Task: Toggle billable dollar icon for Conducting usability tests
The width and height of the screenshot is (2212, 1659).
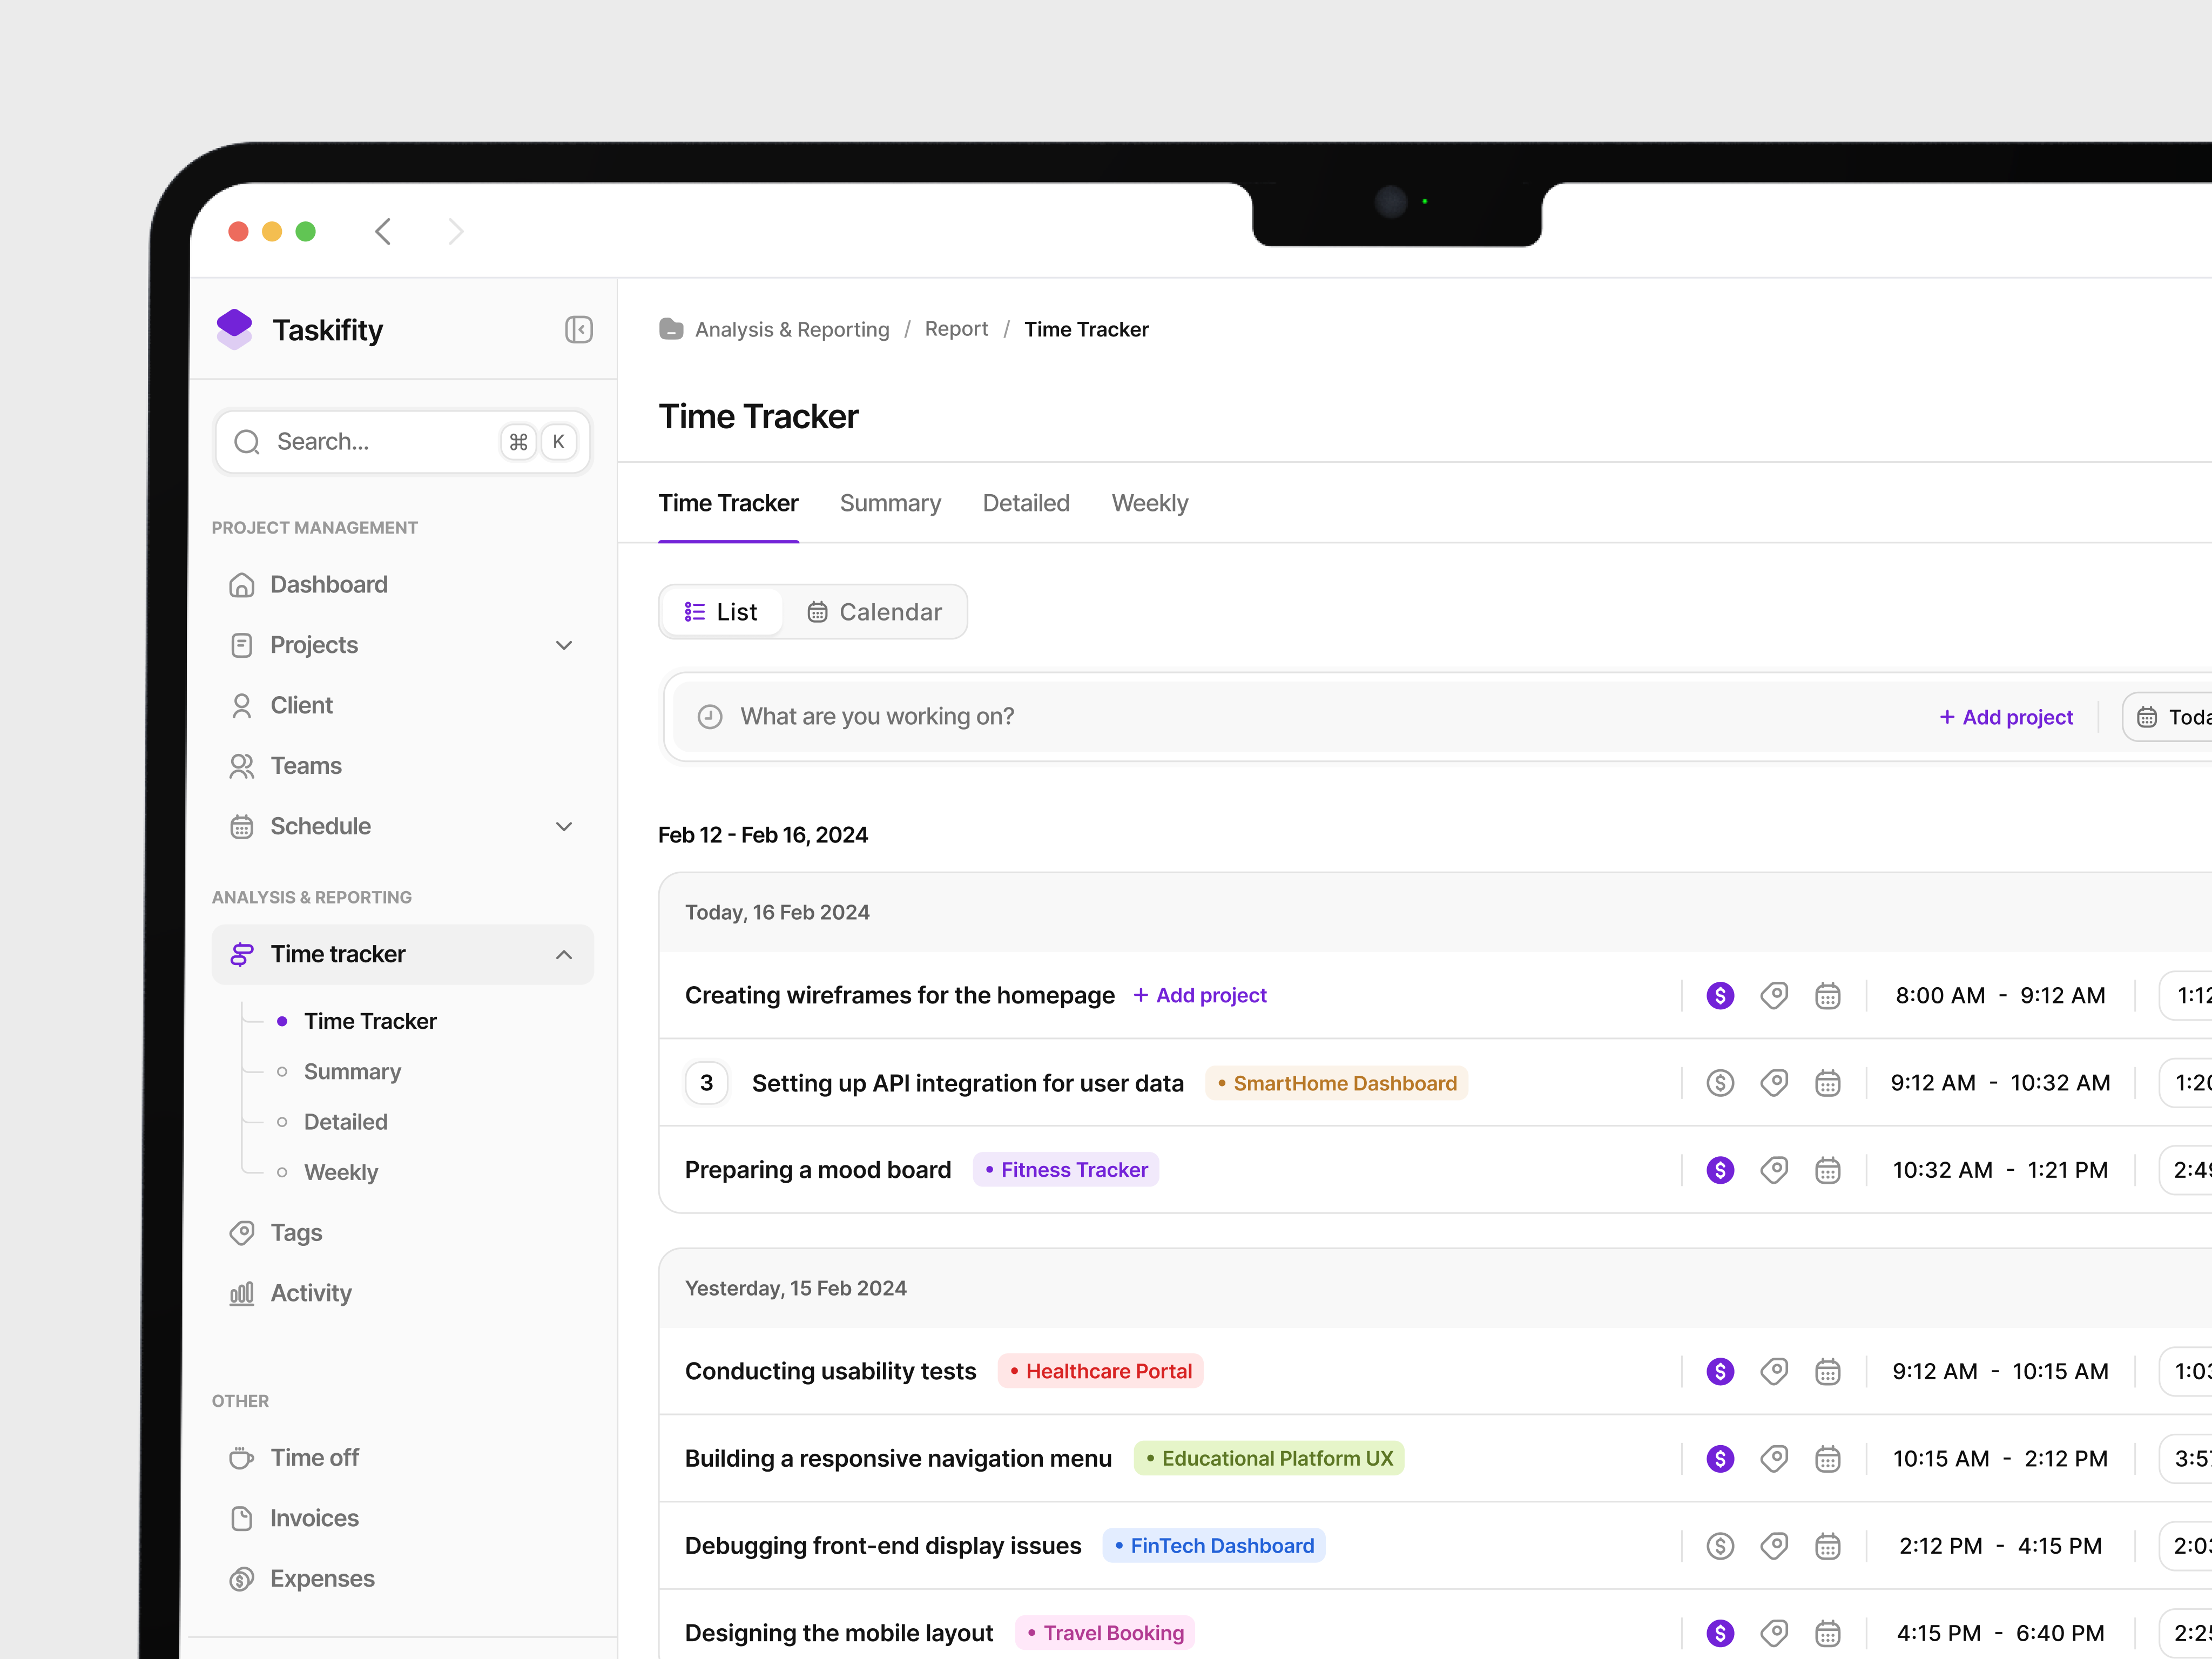Action: click(1720, 1371)
